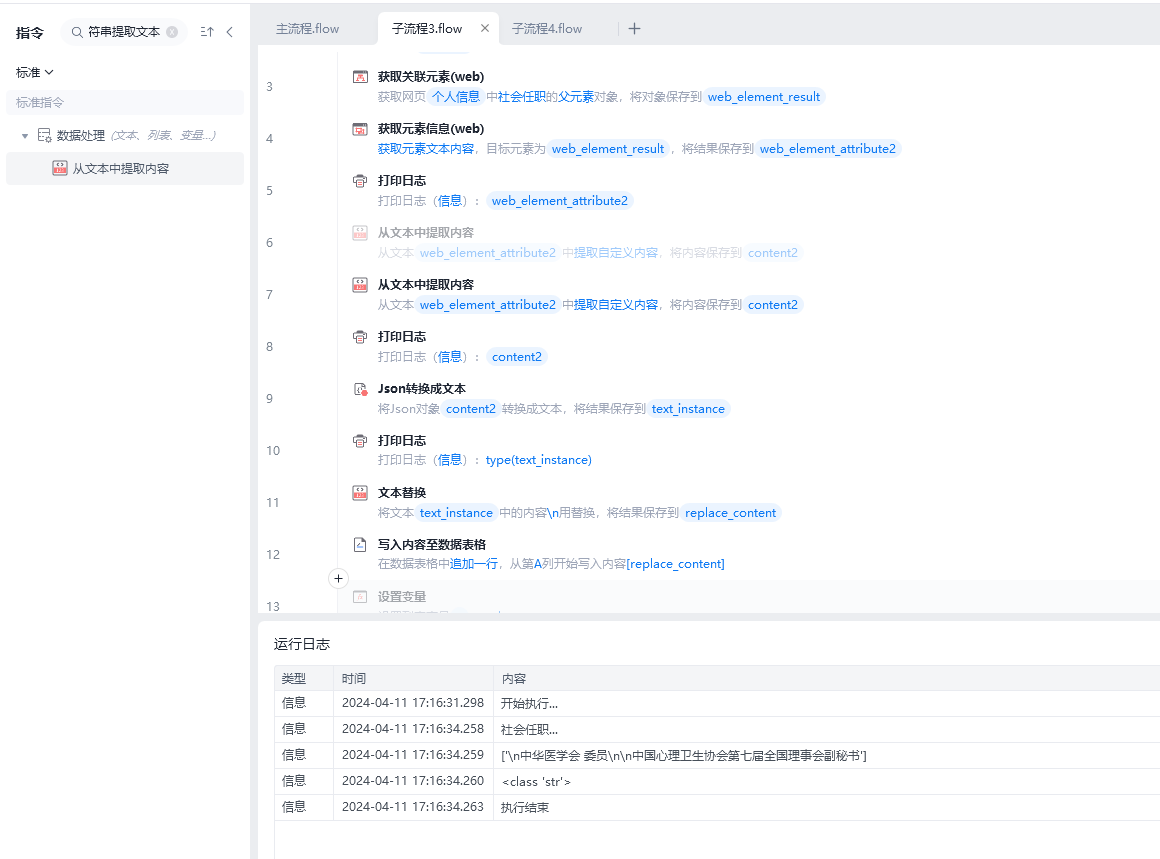Open the 标准 dropdown
The image size is (1160, 859).
pyautogui.click(x=35, y=73)
